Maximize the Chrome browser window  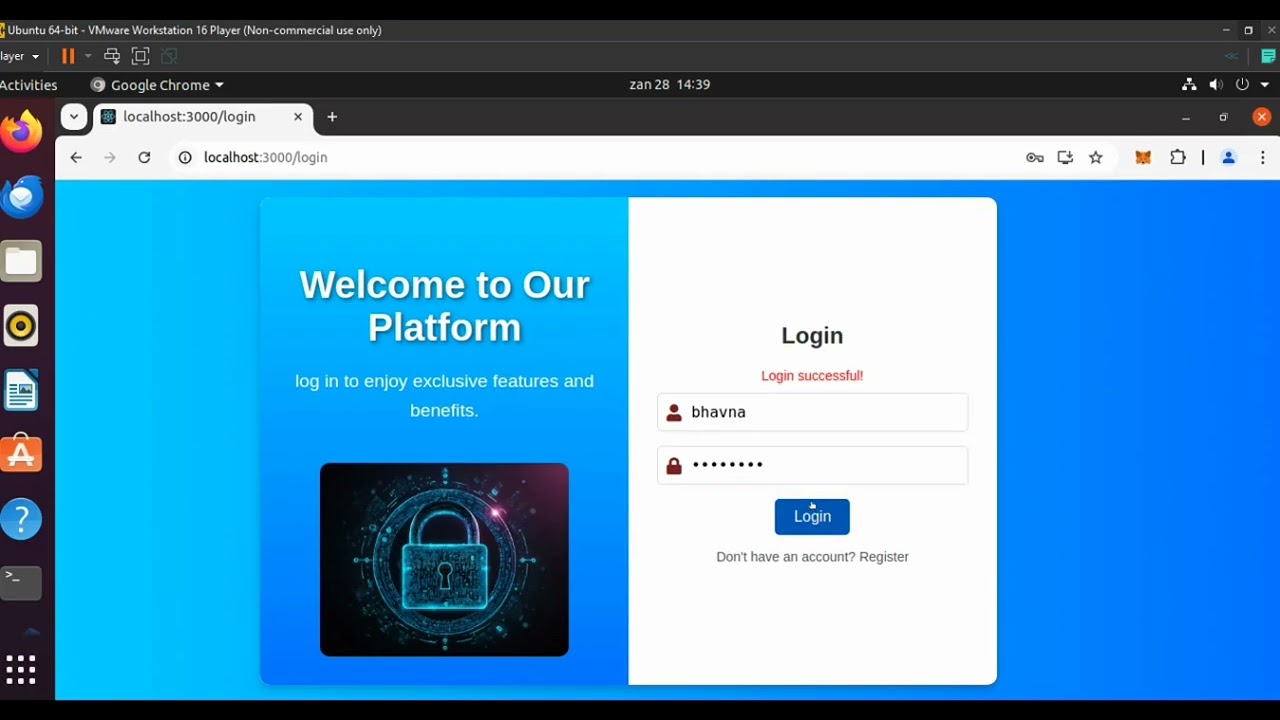coord(1223,117)
